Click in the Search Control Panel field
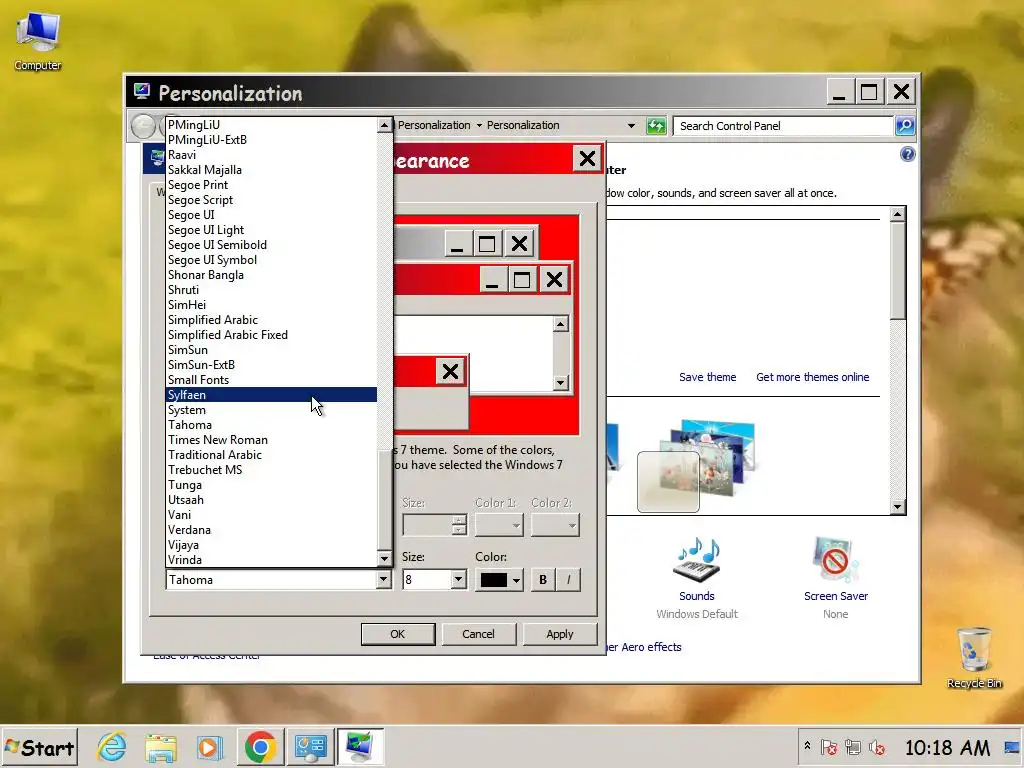The width and height of the screenshot is (1024, 768). point(783,125)
